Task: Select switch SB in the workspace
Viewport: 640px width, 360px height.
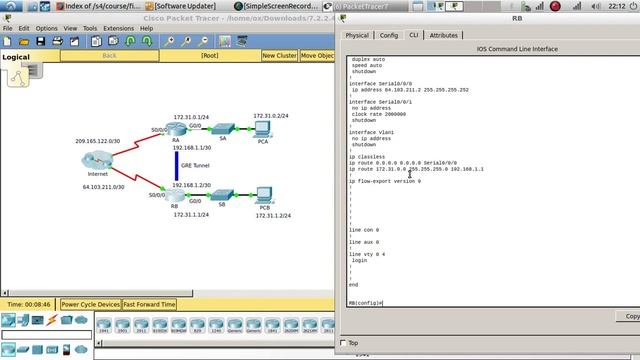Action: pyautogui.click(x=222, y=195)
